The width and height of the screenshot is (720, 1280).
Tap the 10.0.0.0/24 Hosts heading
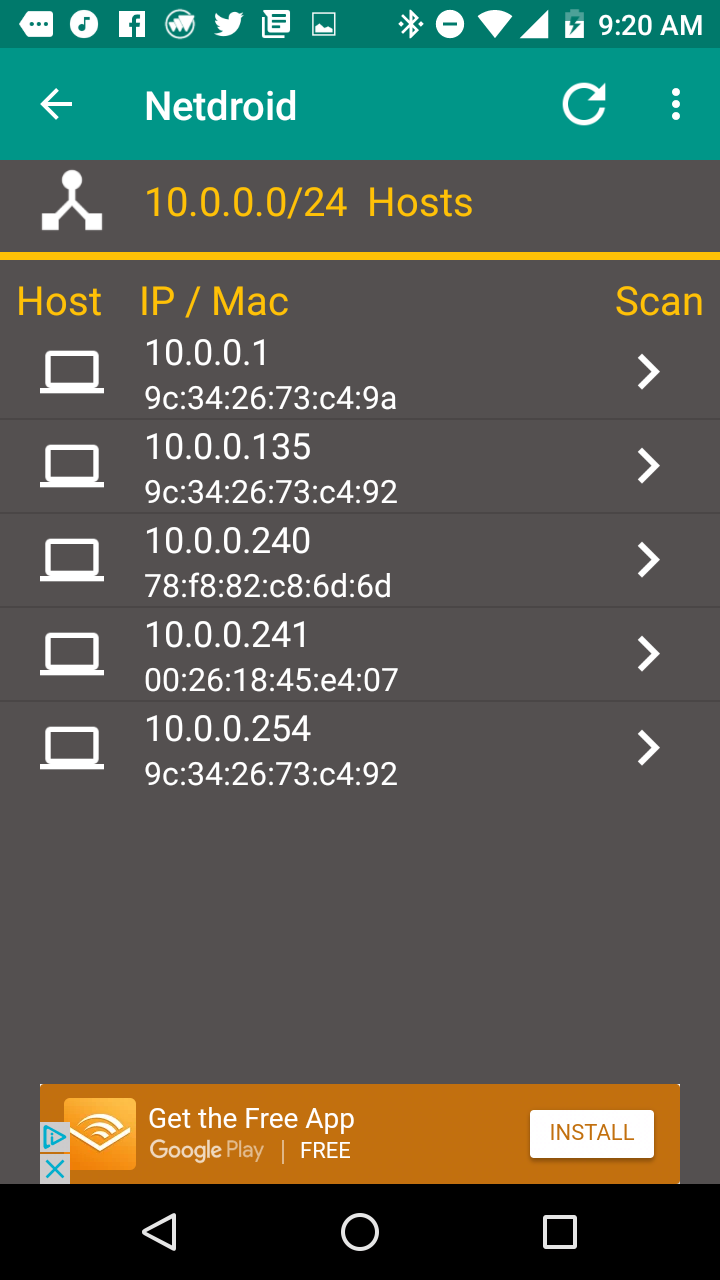(x=309, y=203)
